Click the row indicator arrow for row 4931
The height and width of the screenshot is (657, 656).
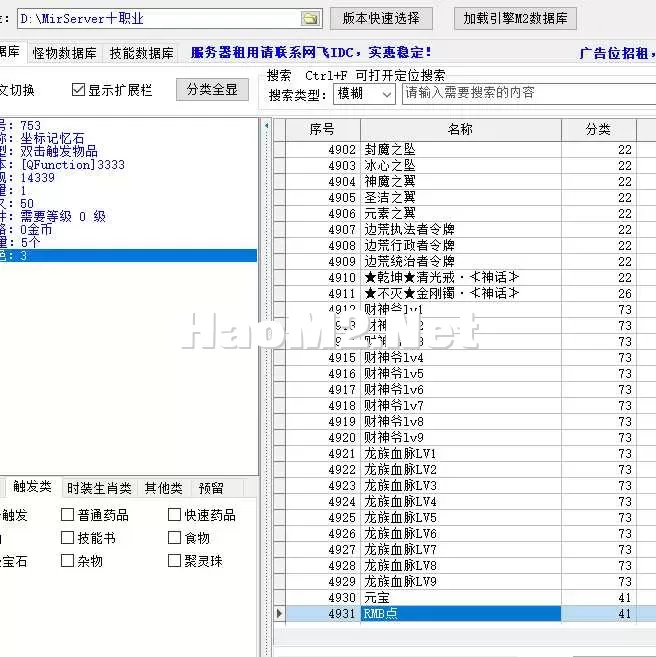coord(279,613)
